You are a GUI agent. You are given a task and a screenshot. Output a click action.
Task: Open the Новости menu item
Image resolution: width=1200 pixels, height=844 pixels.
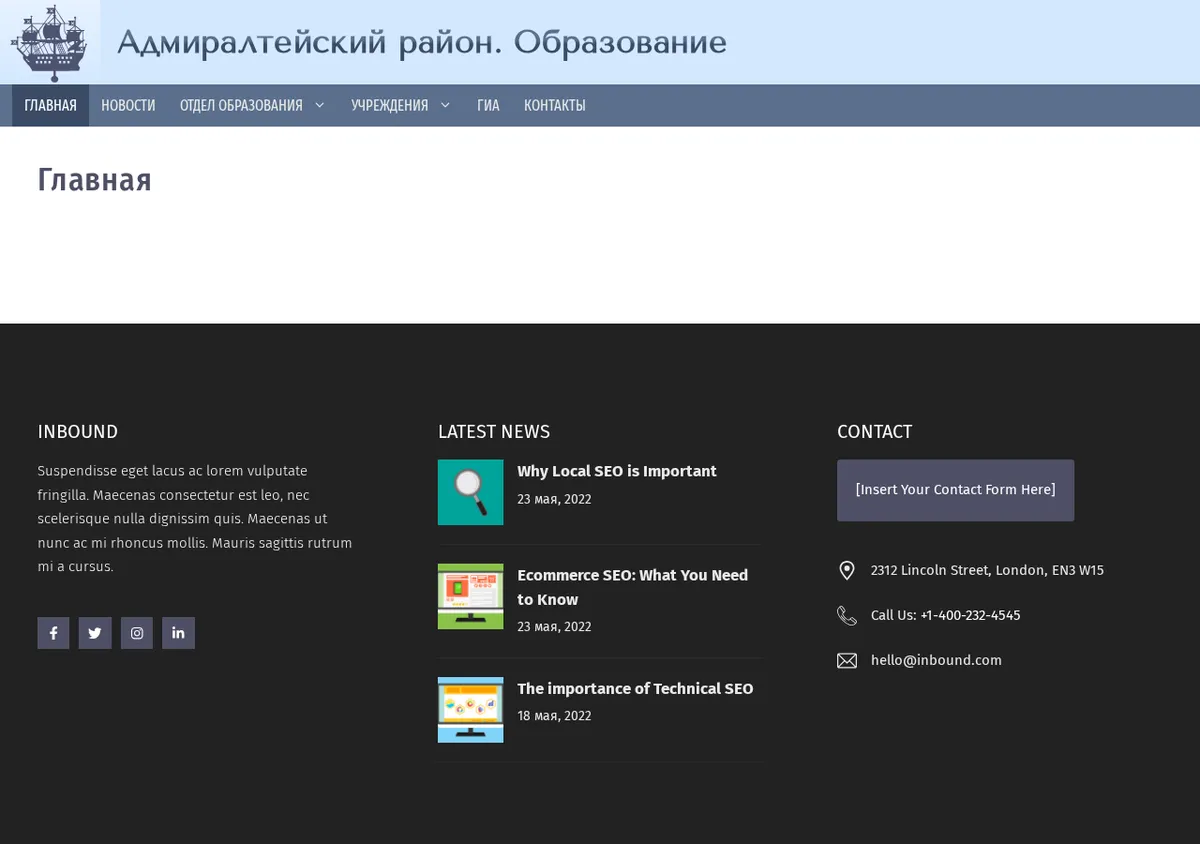[128, 105]
